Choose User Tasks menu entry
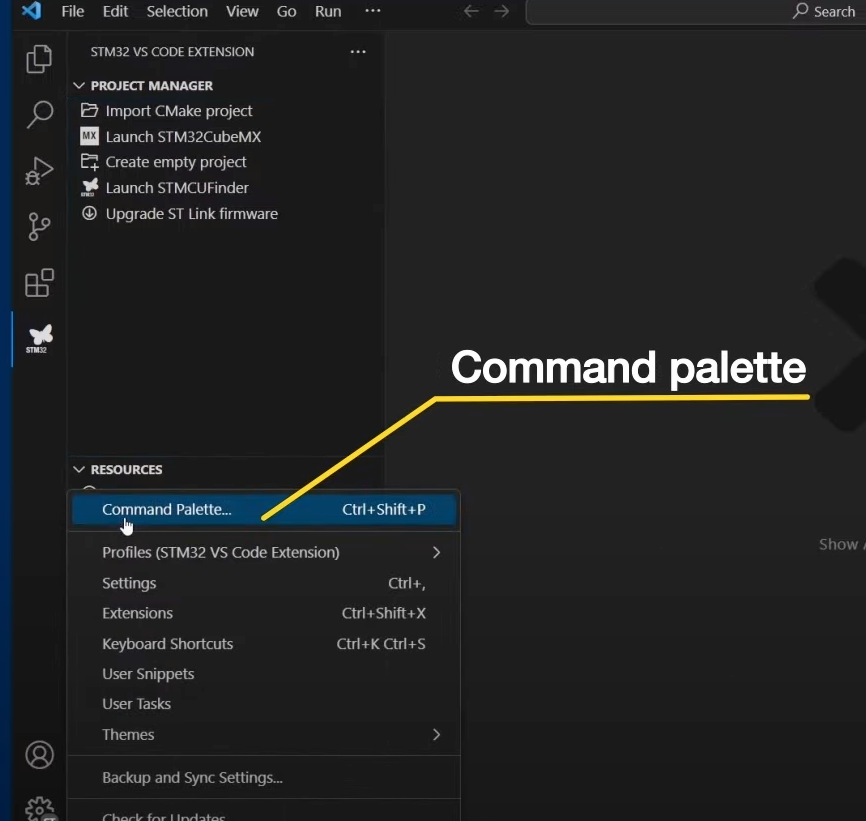This screenshot has width=866, height=821. click(x=264, y=704)
